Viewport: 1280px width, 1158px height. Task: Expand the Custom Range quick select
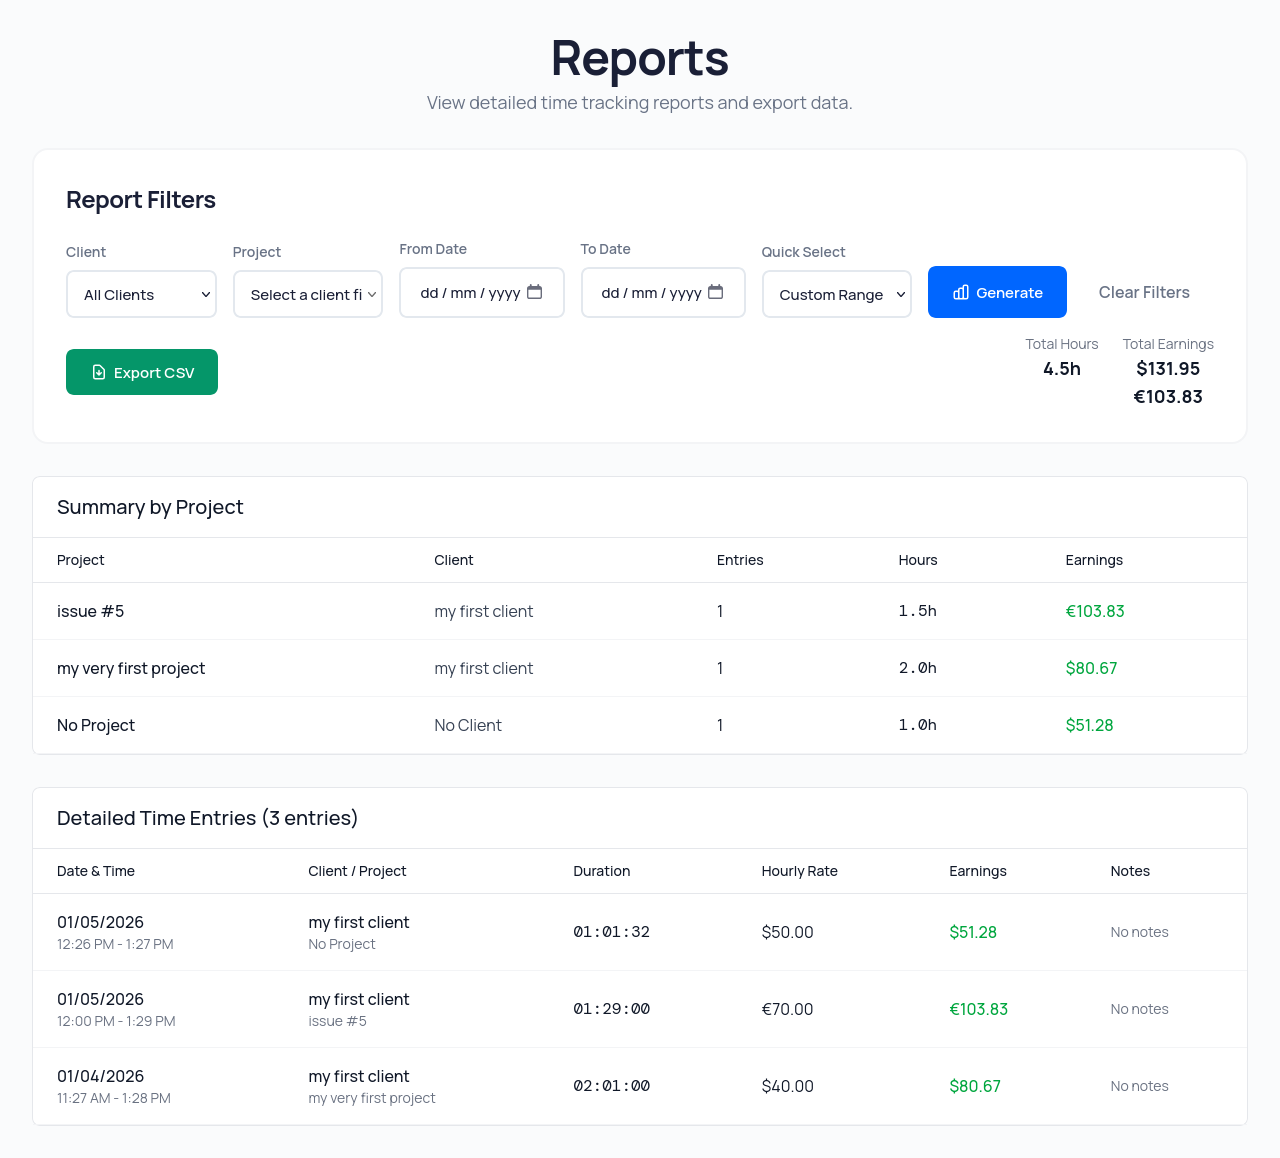click(x=837, y=294)
